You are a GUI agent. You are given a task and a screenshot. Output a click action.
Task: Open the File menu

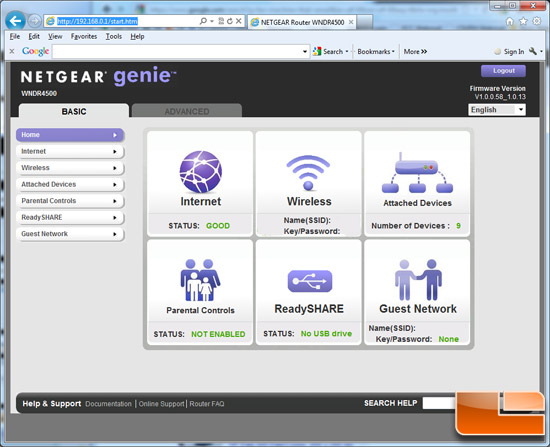[x=14, y=36]
